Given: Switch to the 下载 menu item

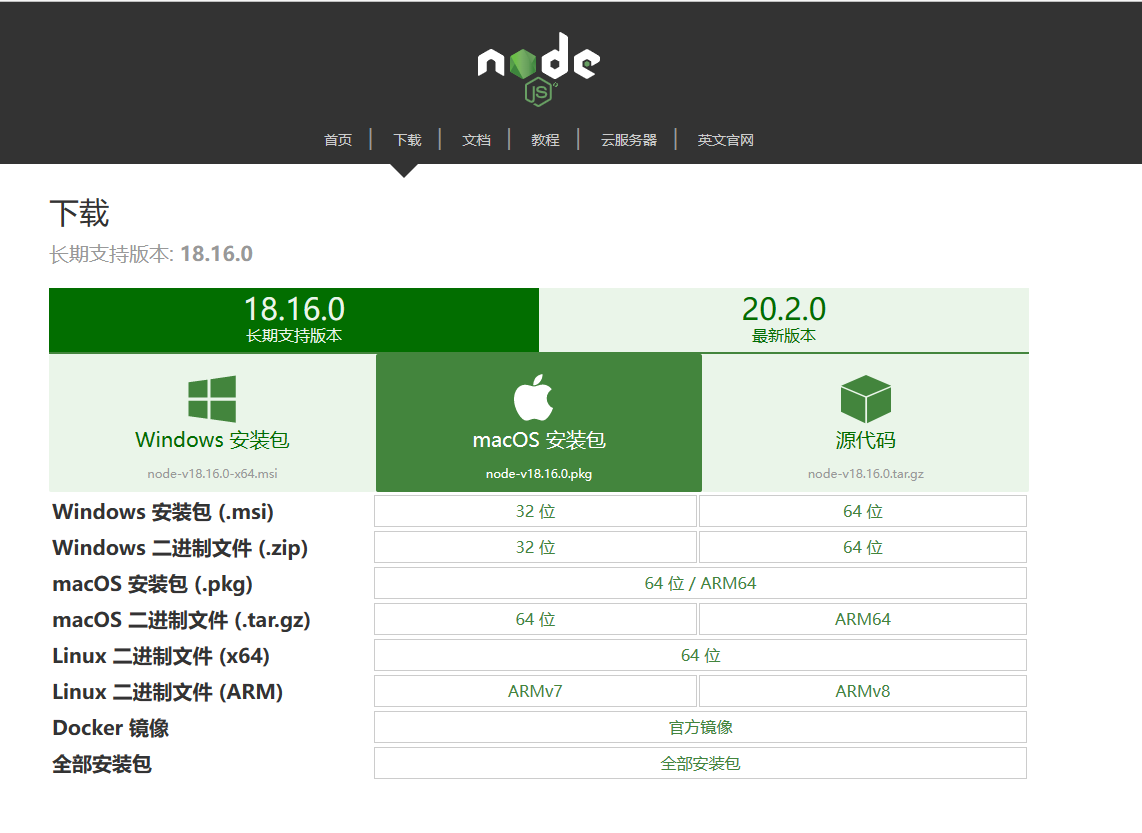Looking at the screenshot, I should [406, 140].
